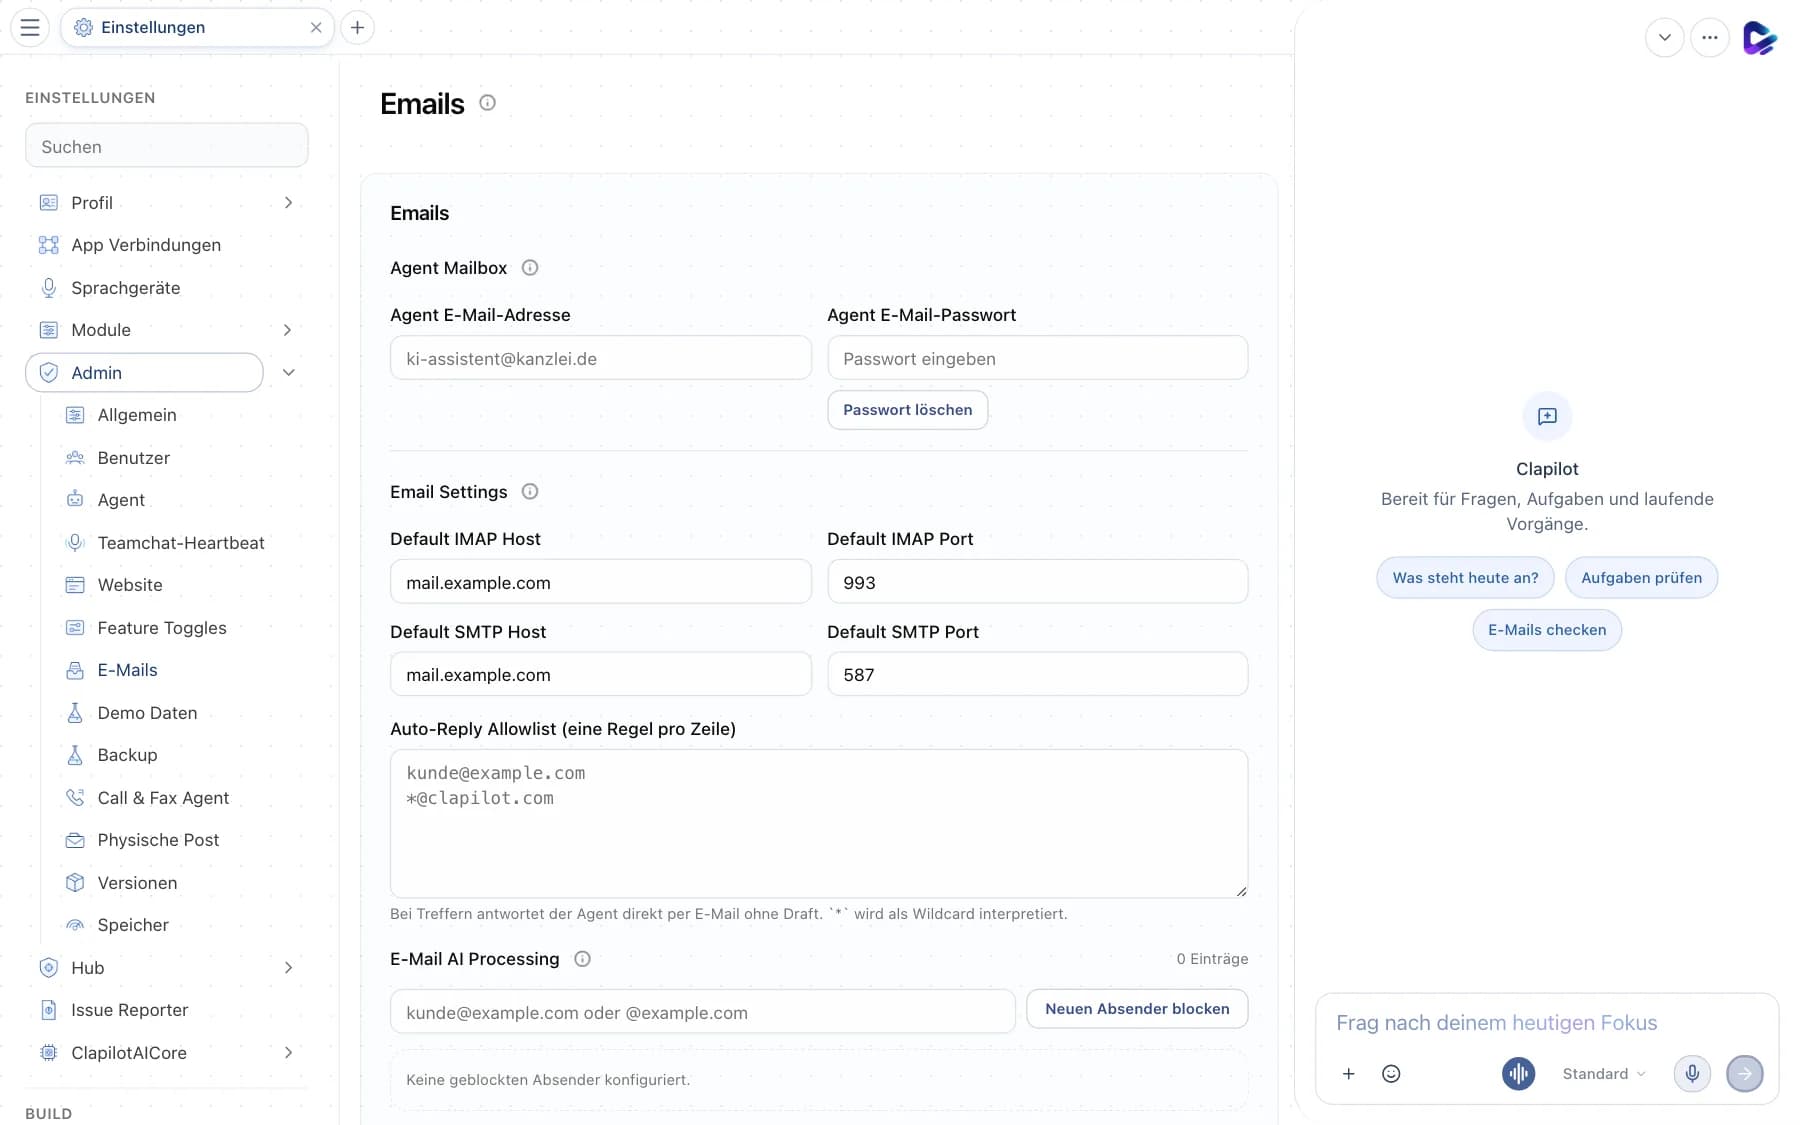Click the info icon beside Emails heading
The width and height of the screenshot is (1800, 1125).
487,102
